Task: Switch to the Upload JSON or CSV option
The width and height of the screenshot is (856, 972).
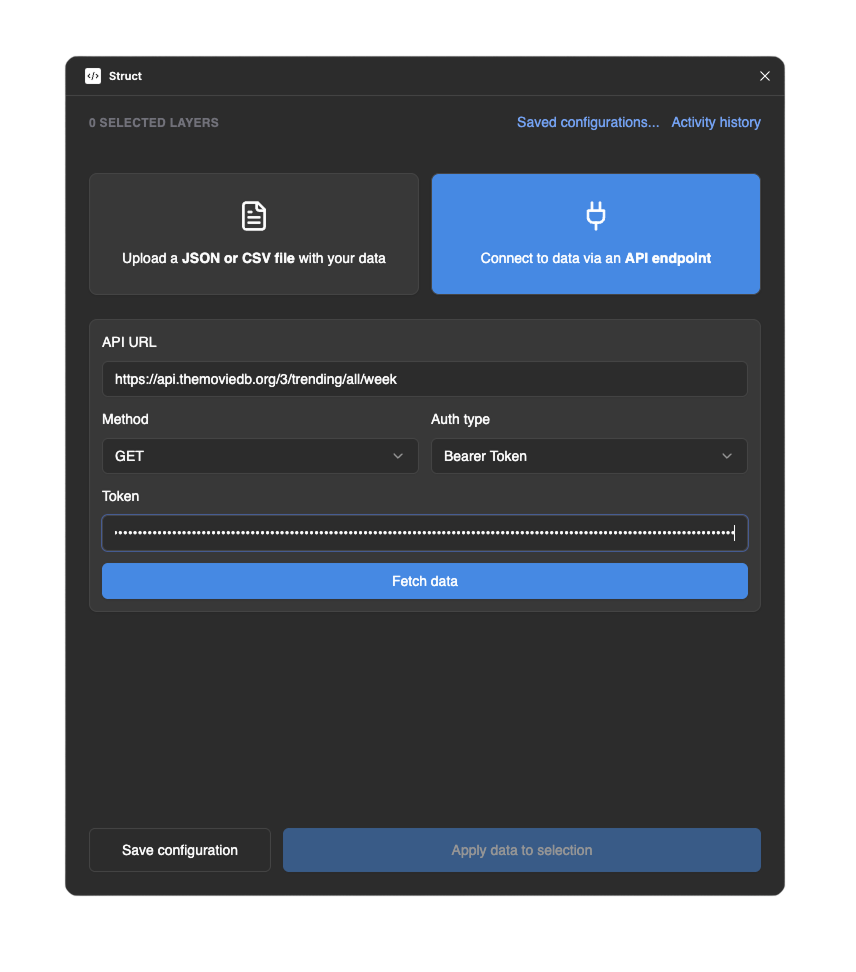Action: 253,234
